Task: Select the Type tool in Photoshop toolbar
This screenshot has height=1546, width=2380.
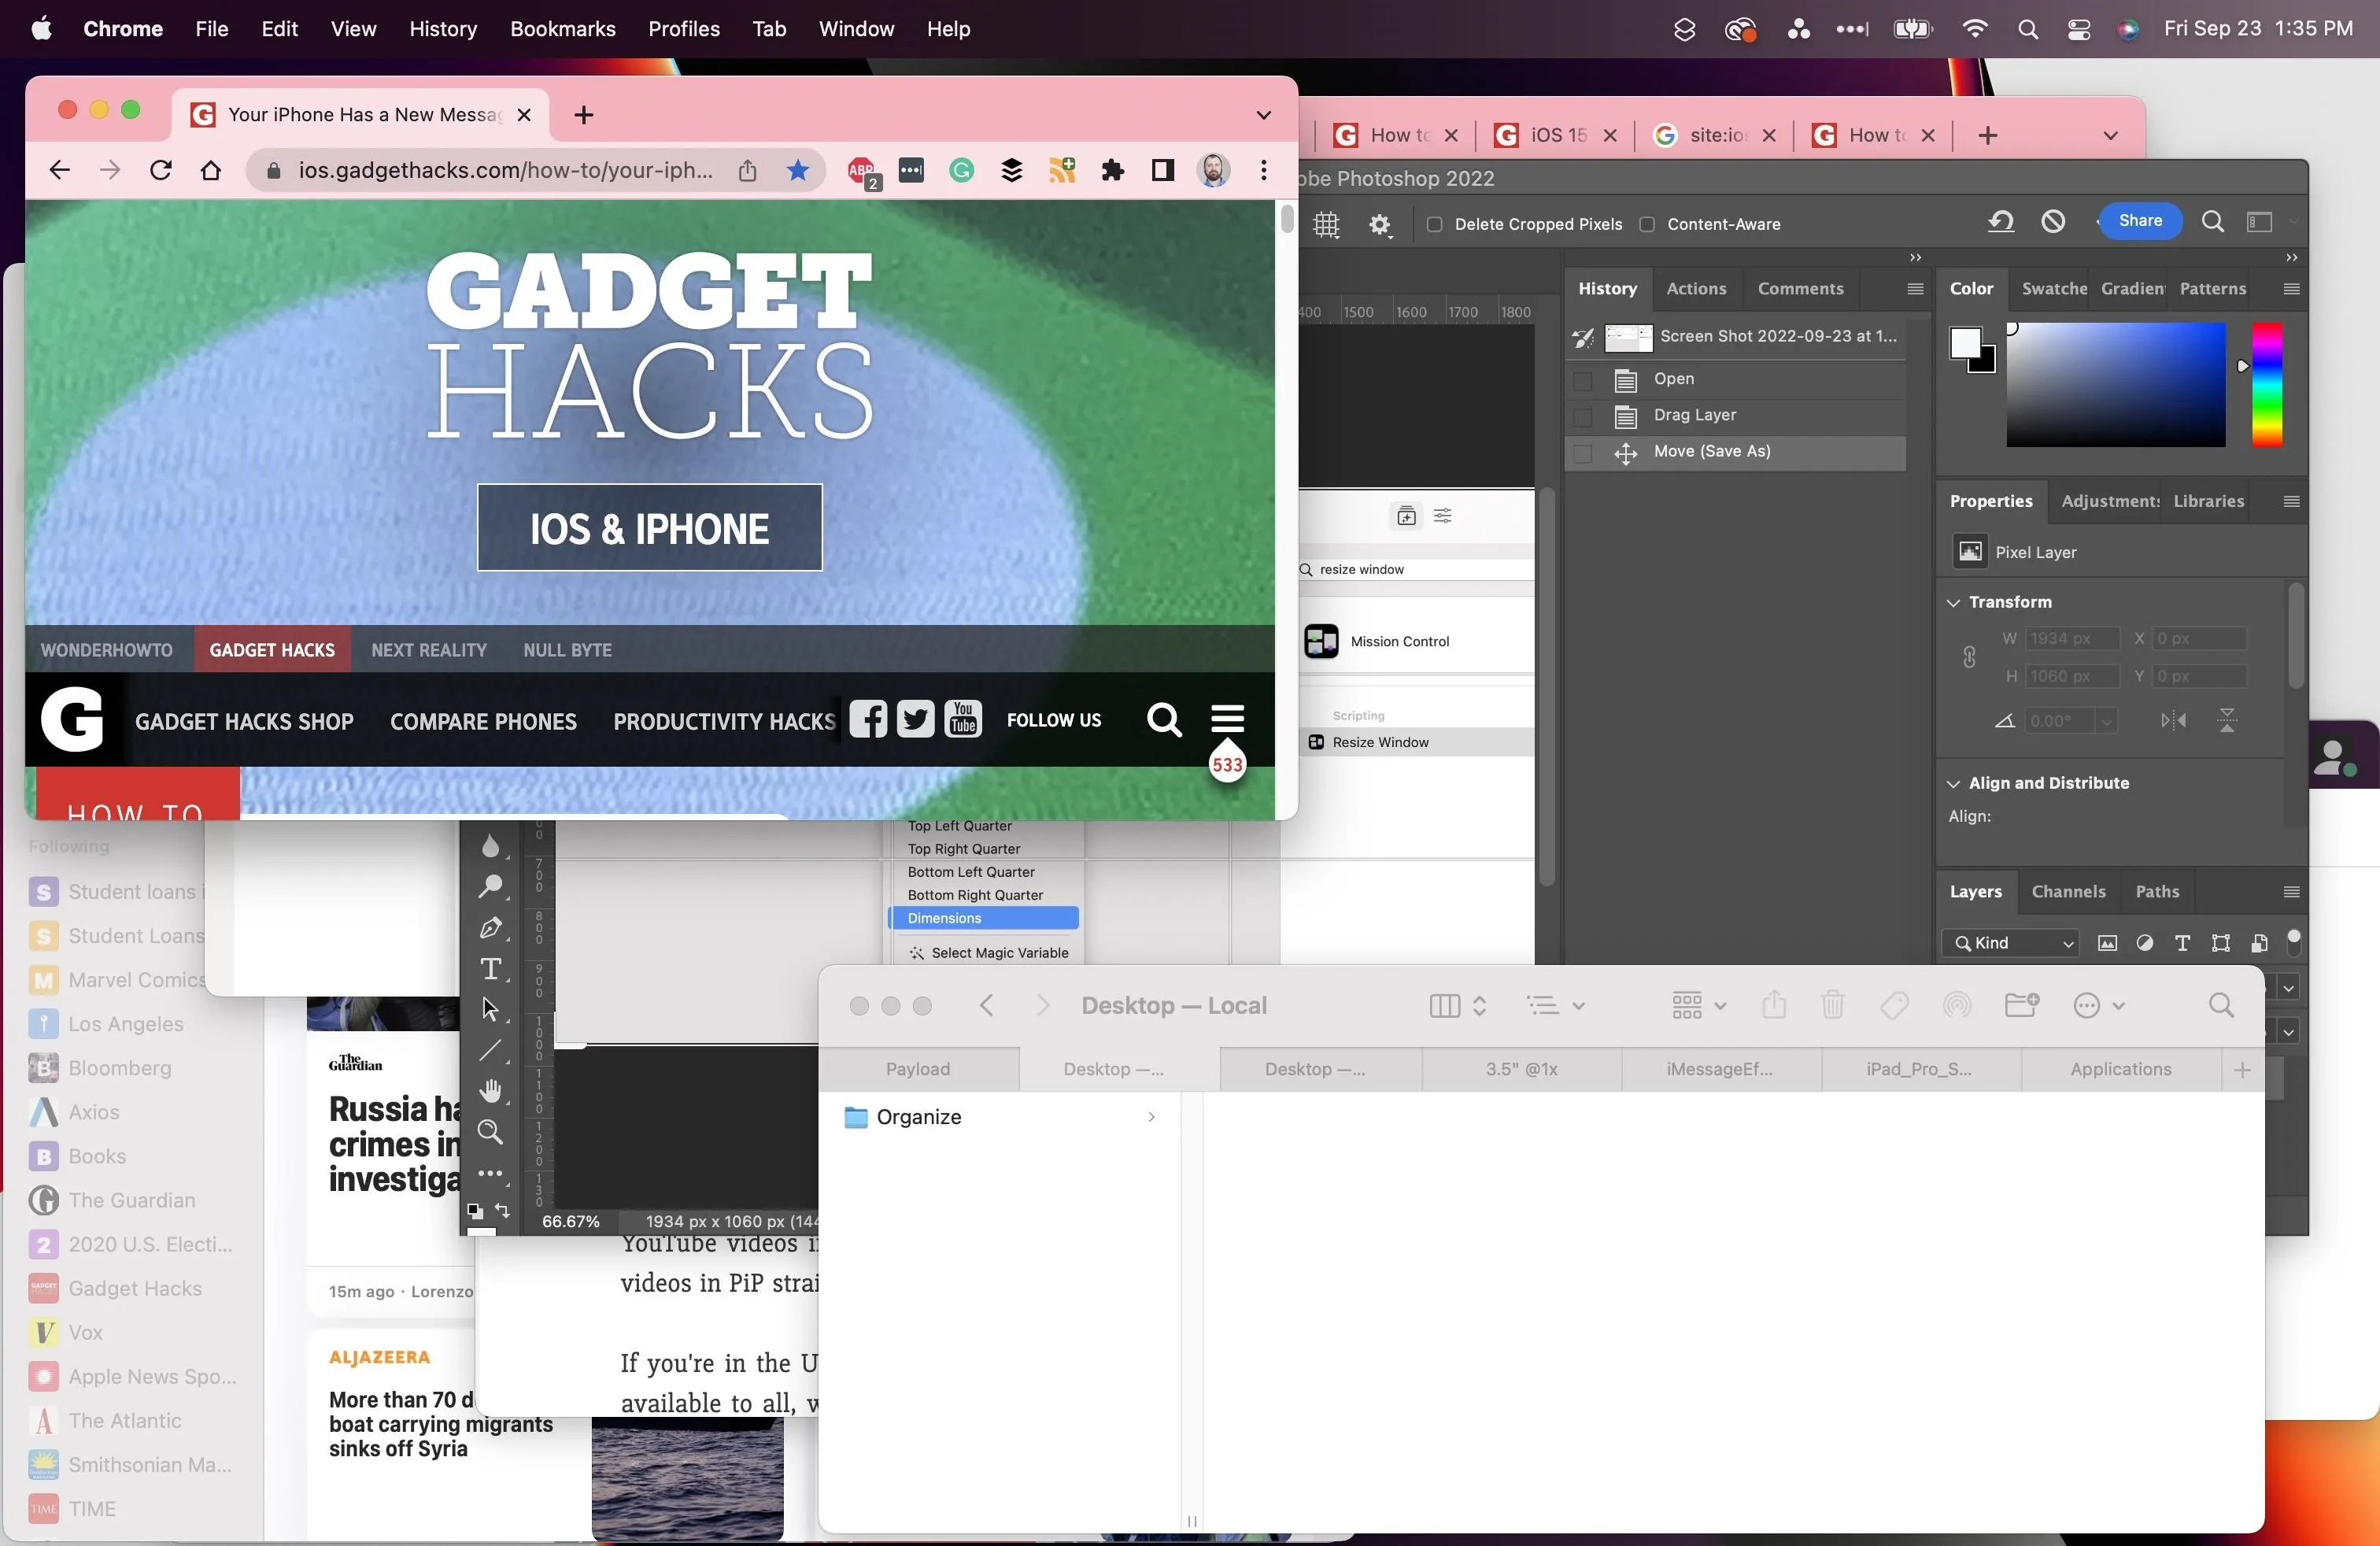Action: pos(490,969)
